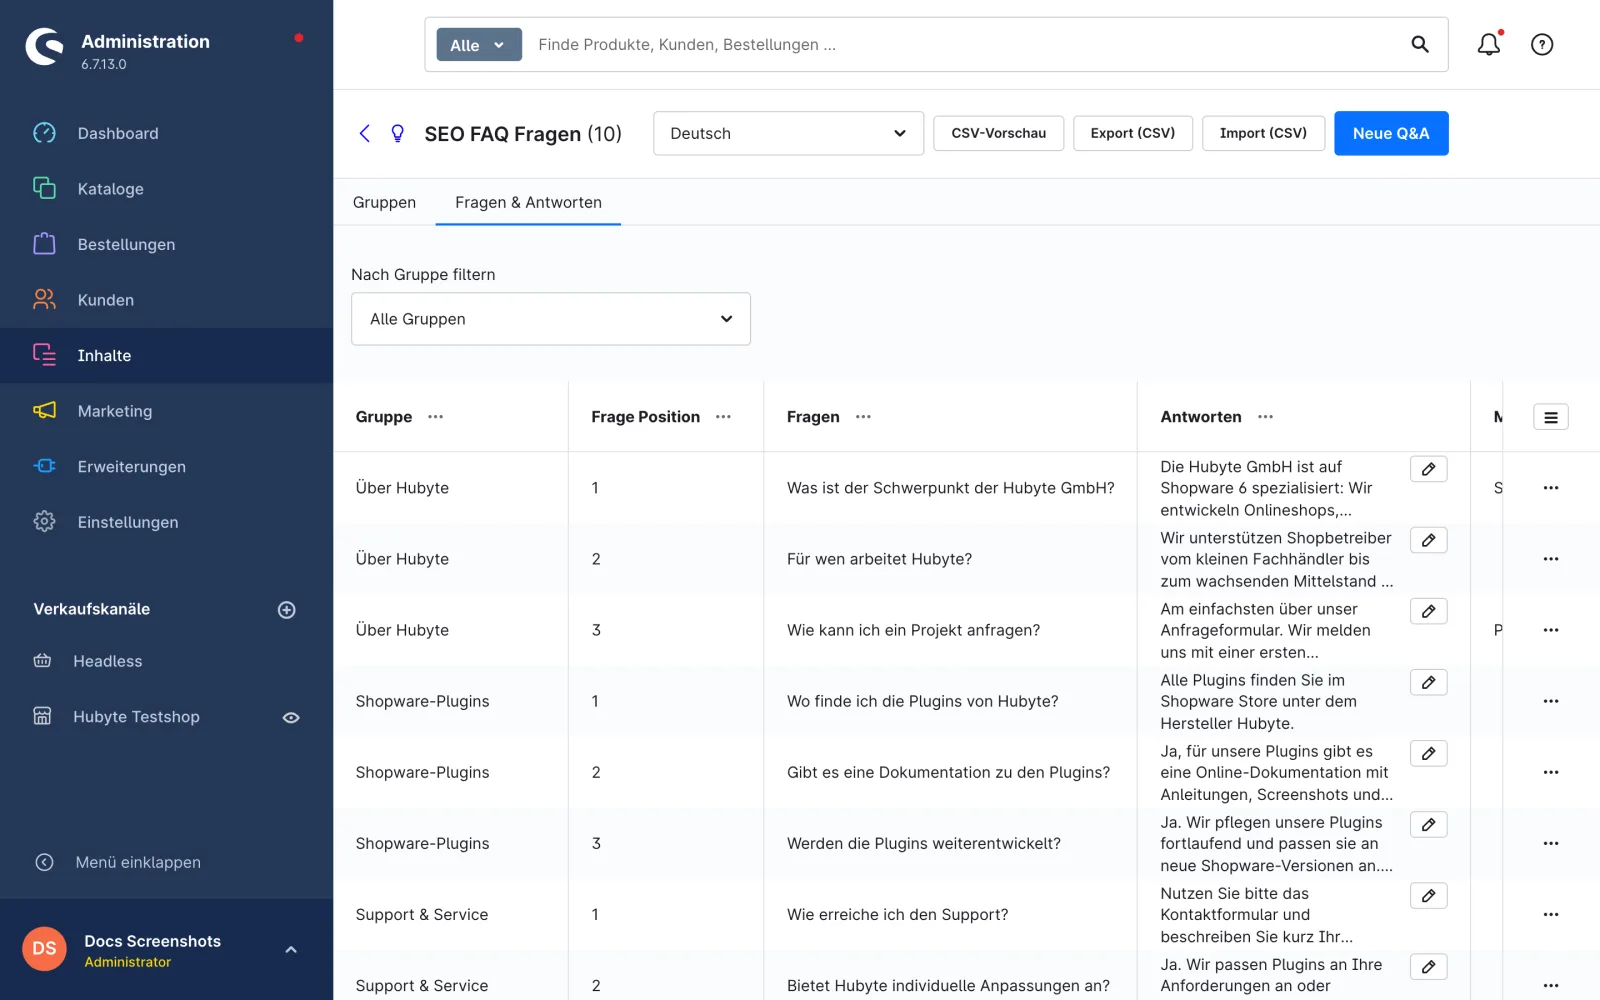Open row actions for 'Wie erreiche ich den Support?'
The width and height of the screenshot is (1600, 1000).
pyautogui.click(x=1550, y=914)
